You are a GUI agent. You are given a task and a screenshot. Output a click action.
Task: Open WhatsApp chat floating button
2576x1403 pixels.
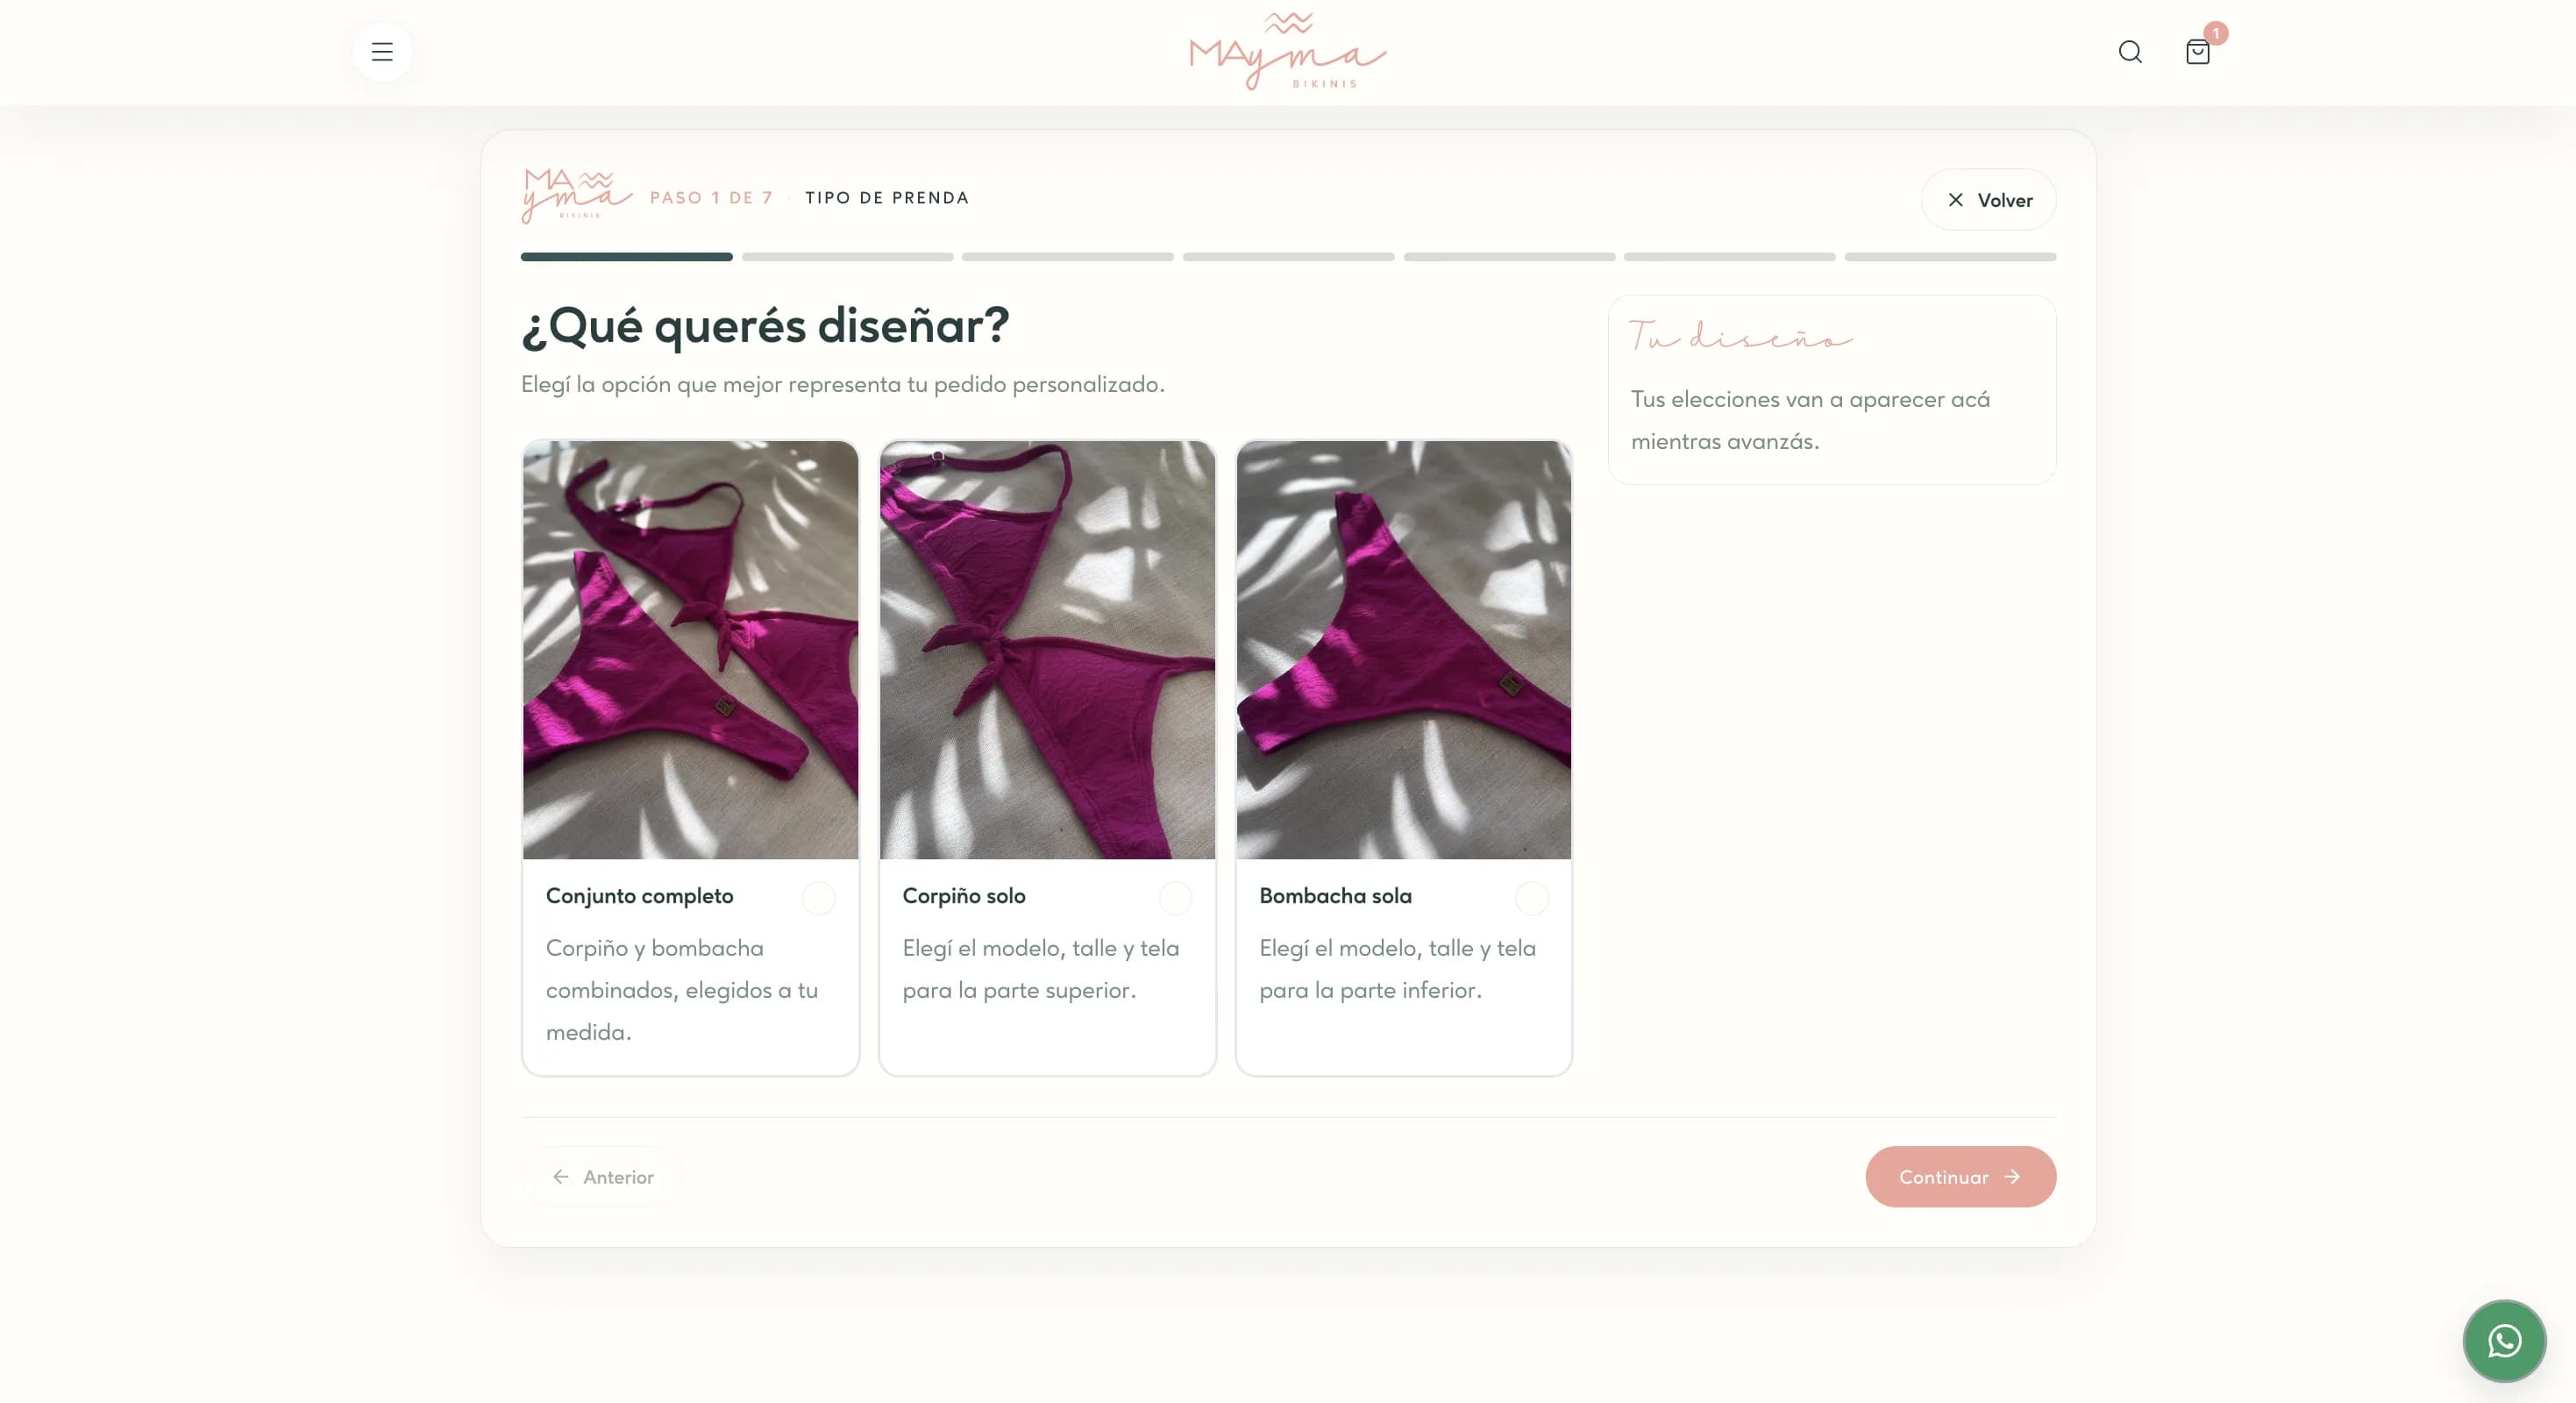(2504, 1340)
